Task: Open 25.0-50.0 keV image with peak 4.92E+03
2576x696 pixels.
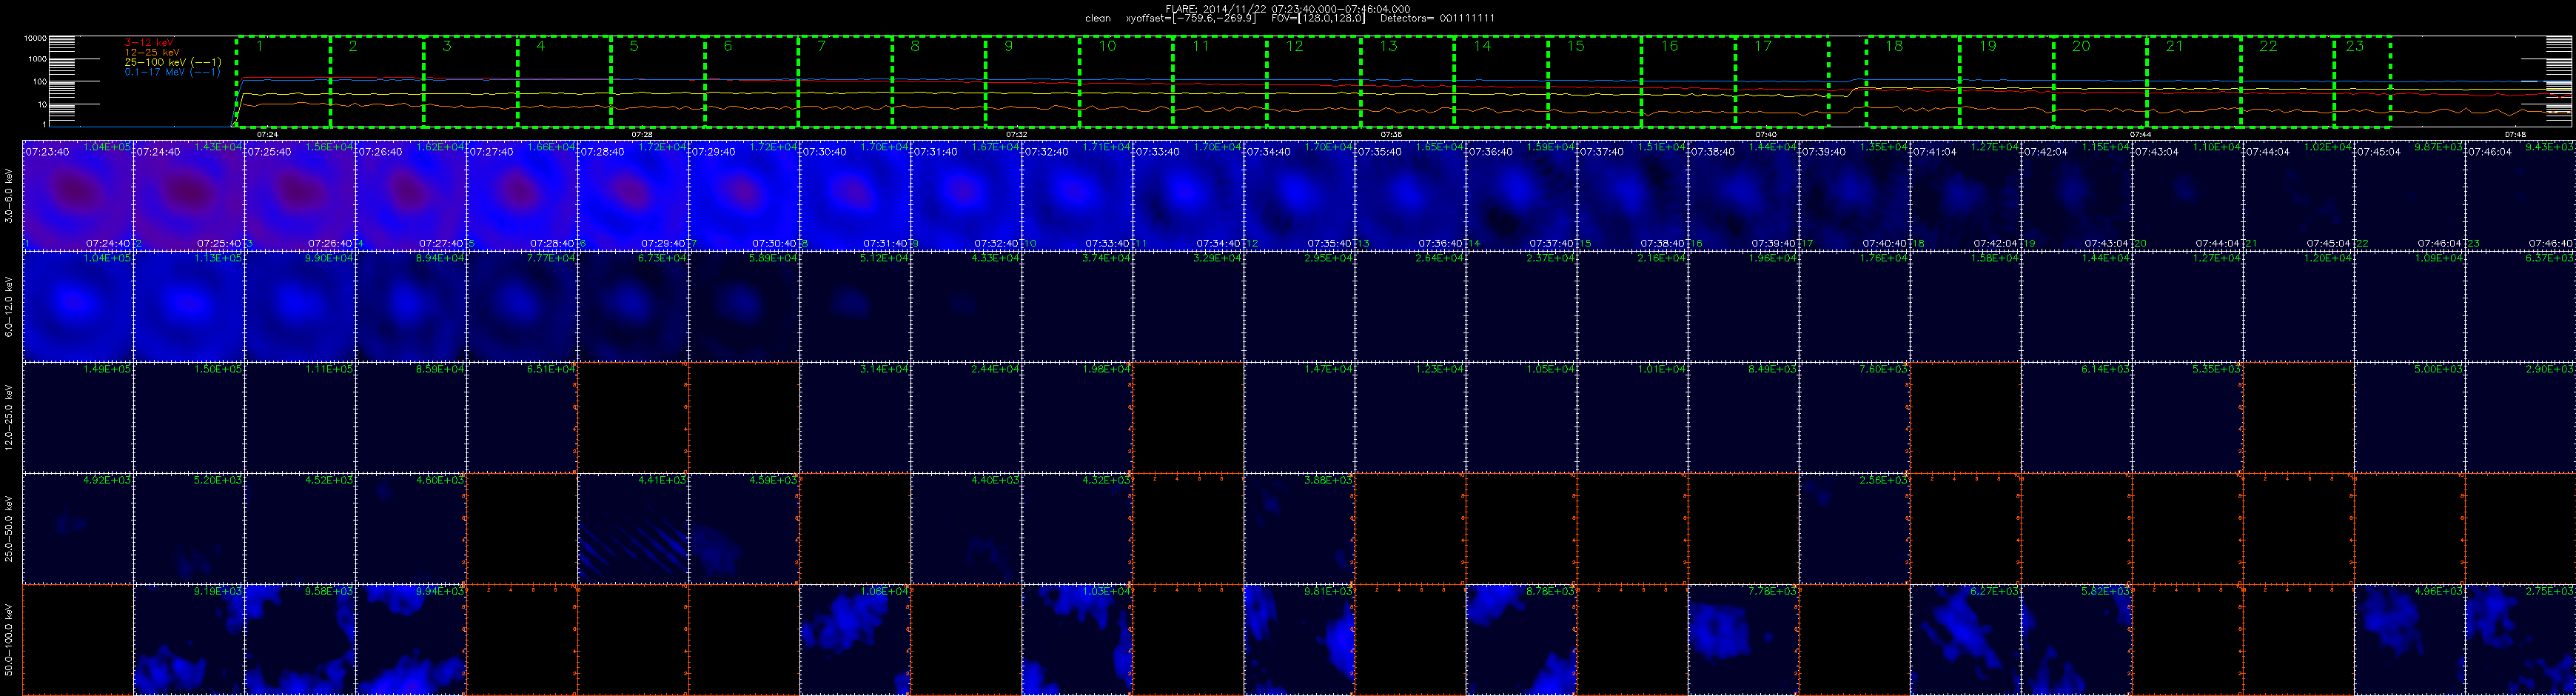Action: 78,528
